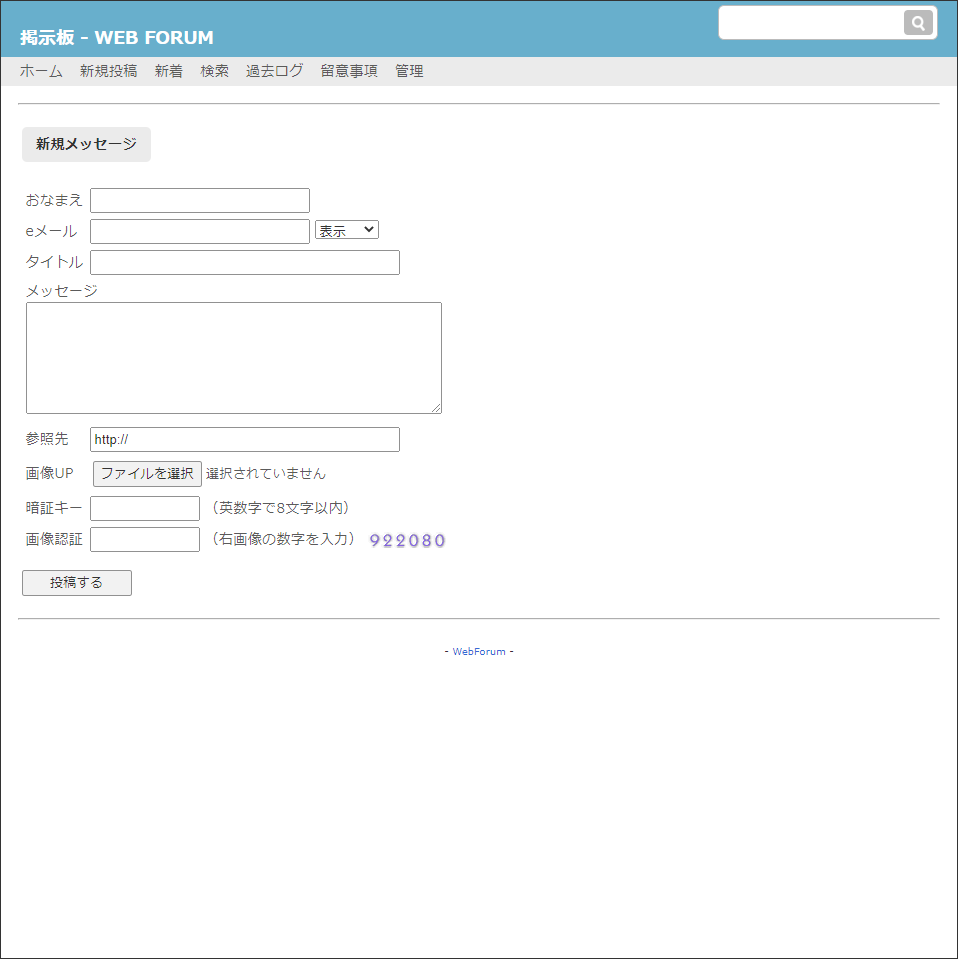Click the search magnifier icon in header

click(x=918, y=23)
